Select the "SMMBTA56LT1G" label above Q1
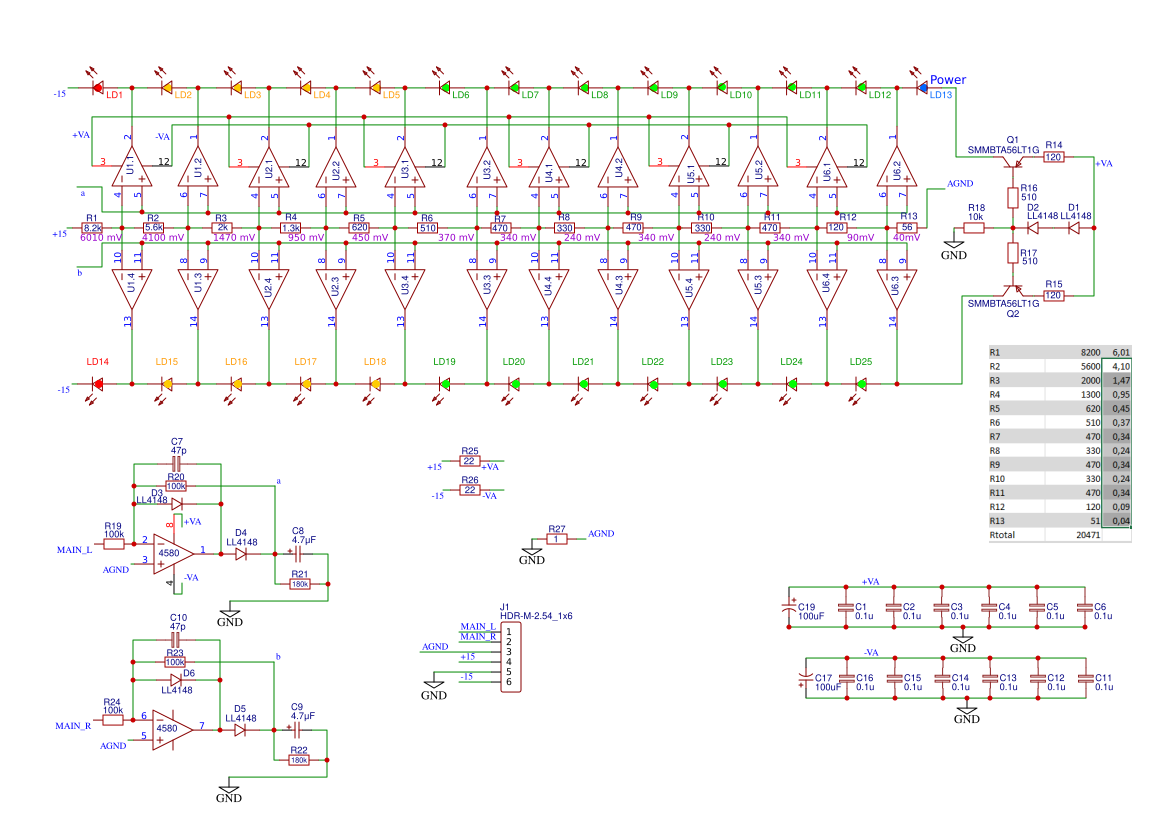 (x=1003, y=150)
